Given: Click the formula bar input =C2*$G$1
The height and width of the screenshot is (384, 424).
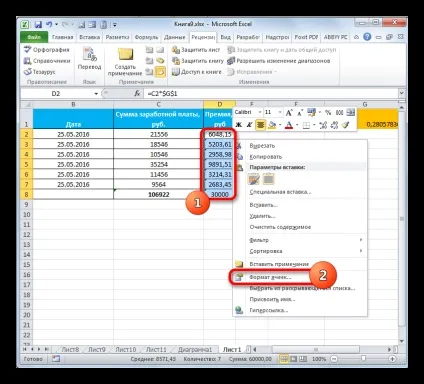Looking at the screenshot, I should click(x=271, y=94).
